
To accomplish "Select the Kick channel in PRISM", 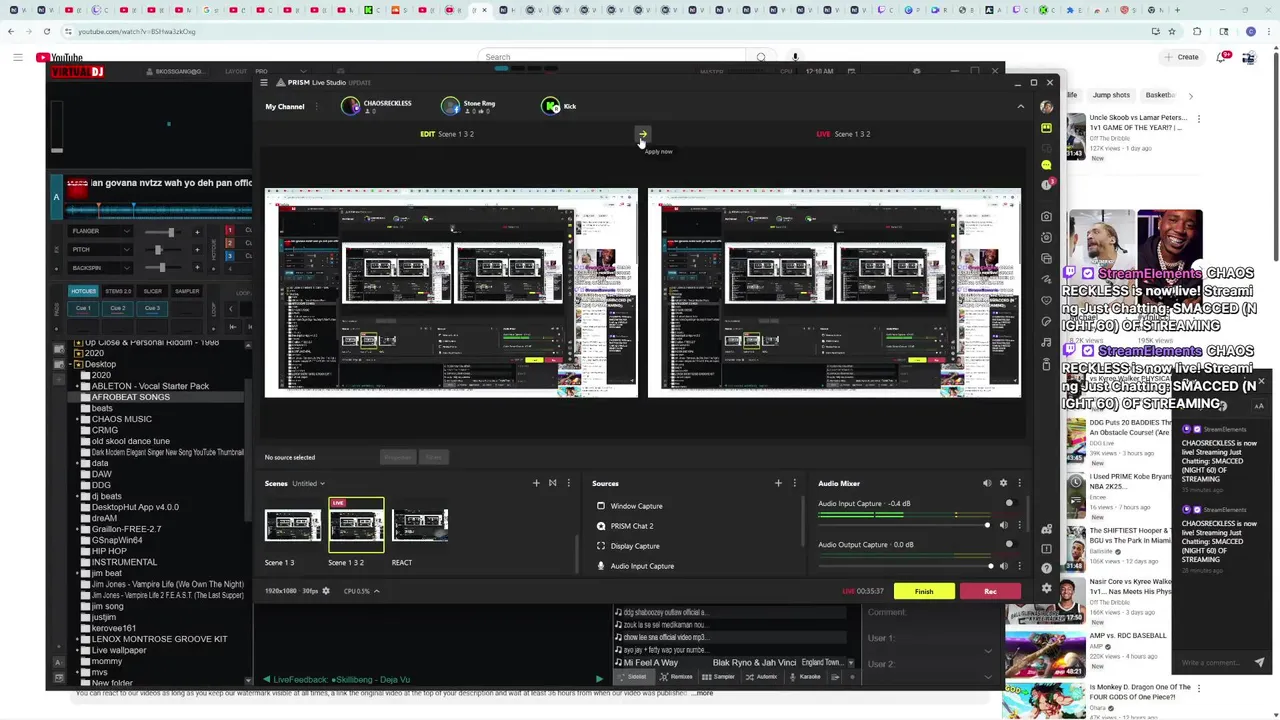I will [559, 106].
